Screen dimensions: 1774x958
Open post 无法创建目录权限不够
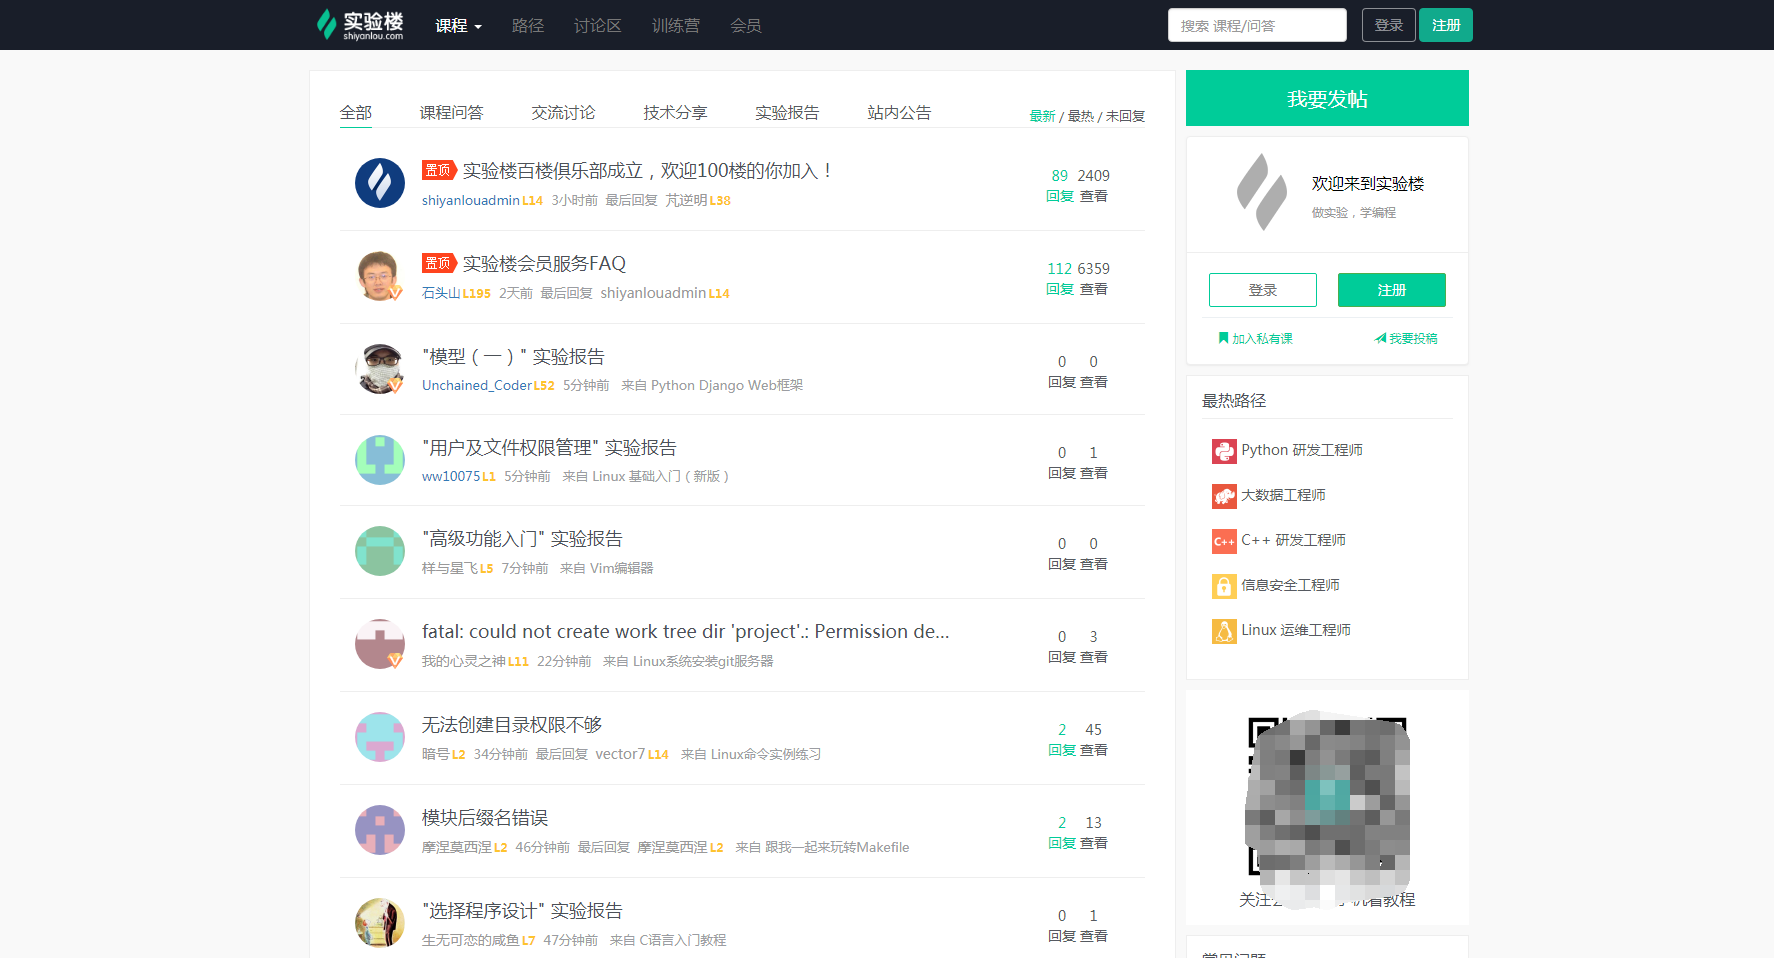pyautogui.click(x=512, y=725)
